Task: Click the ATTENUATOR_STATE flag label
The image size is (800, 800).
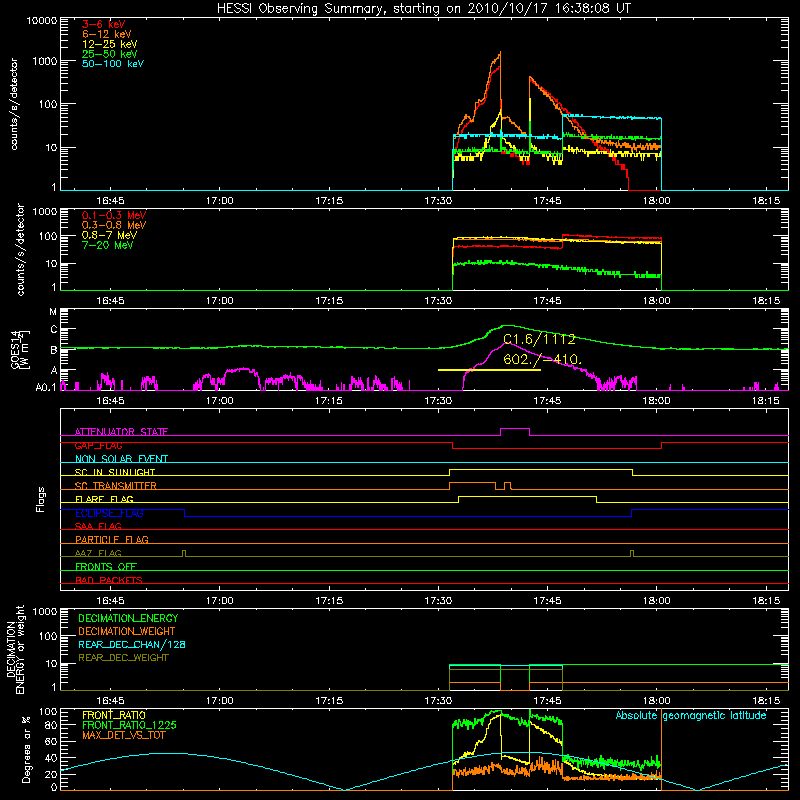Action: coord(121,432)
